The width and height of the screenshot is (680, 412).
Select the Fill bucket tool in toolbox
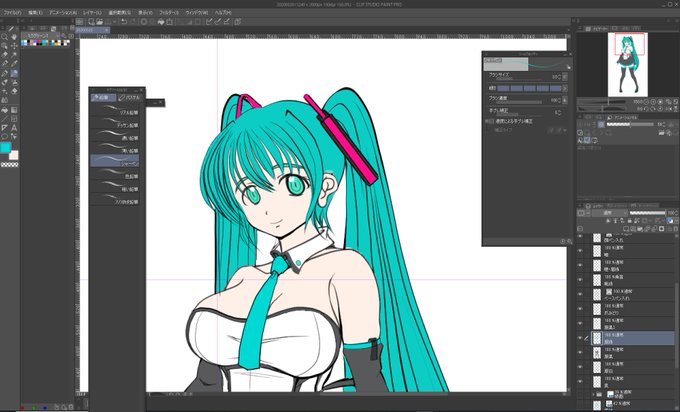click(4, 110)
